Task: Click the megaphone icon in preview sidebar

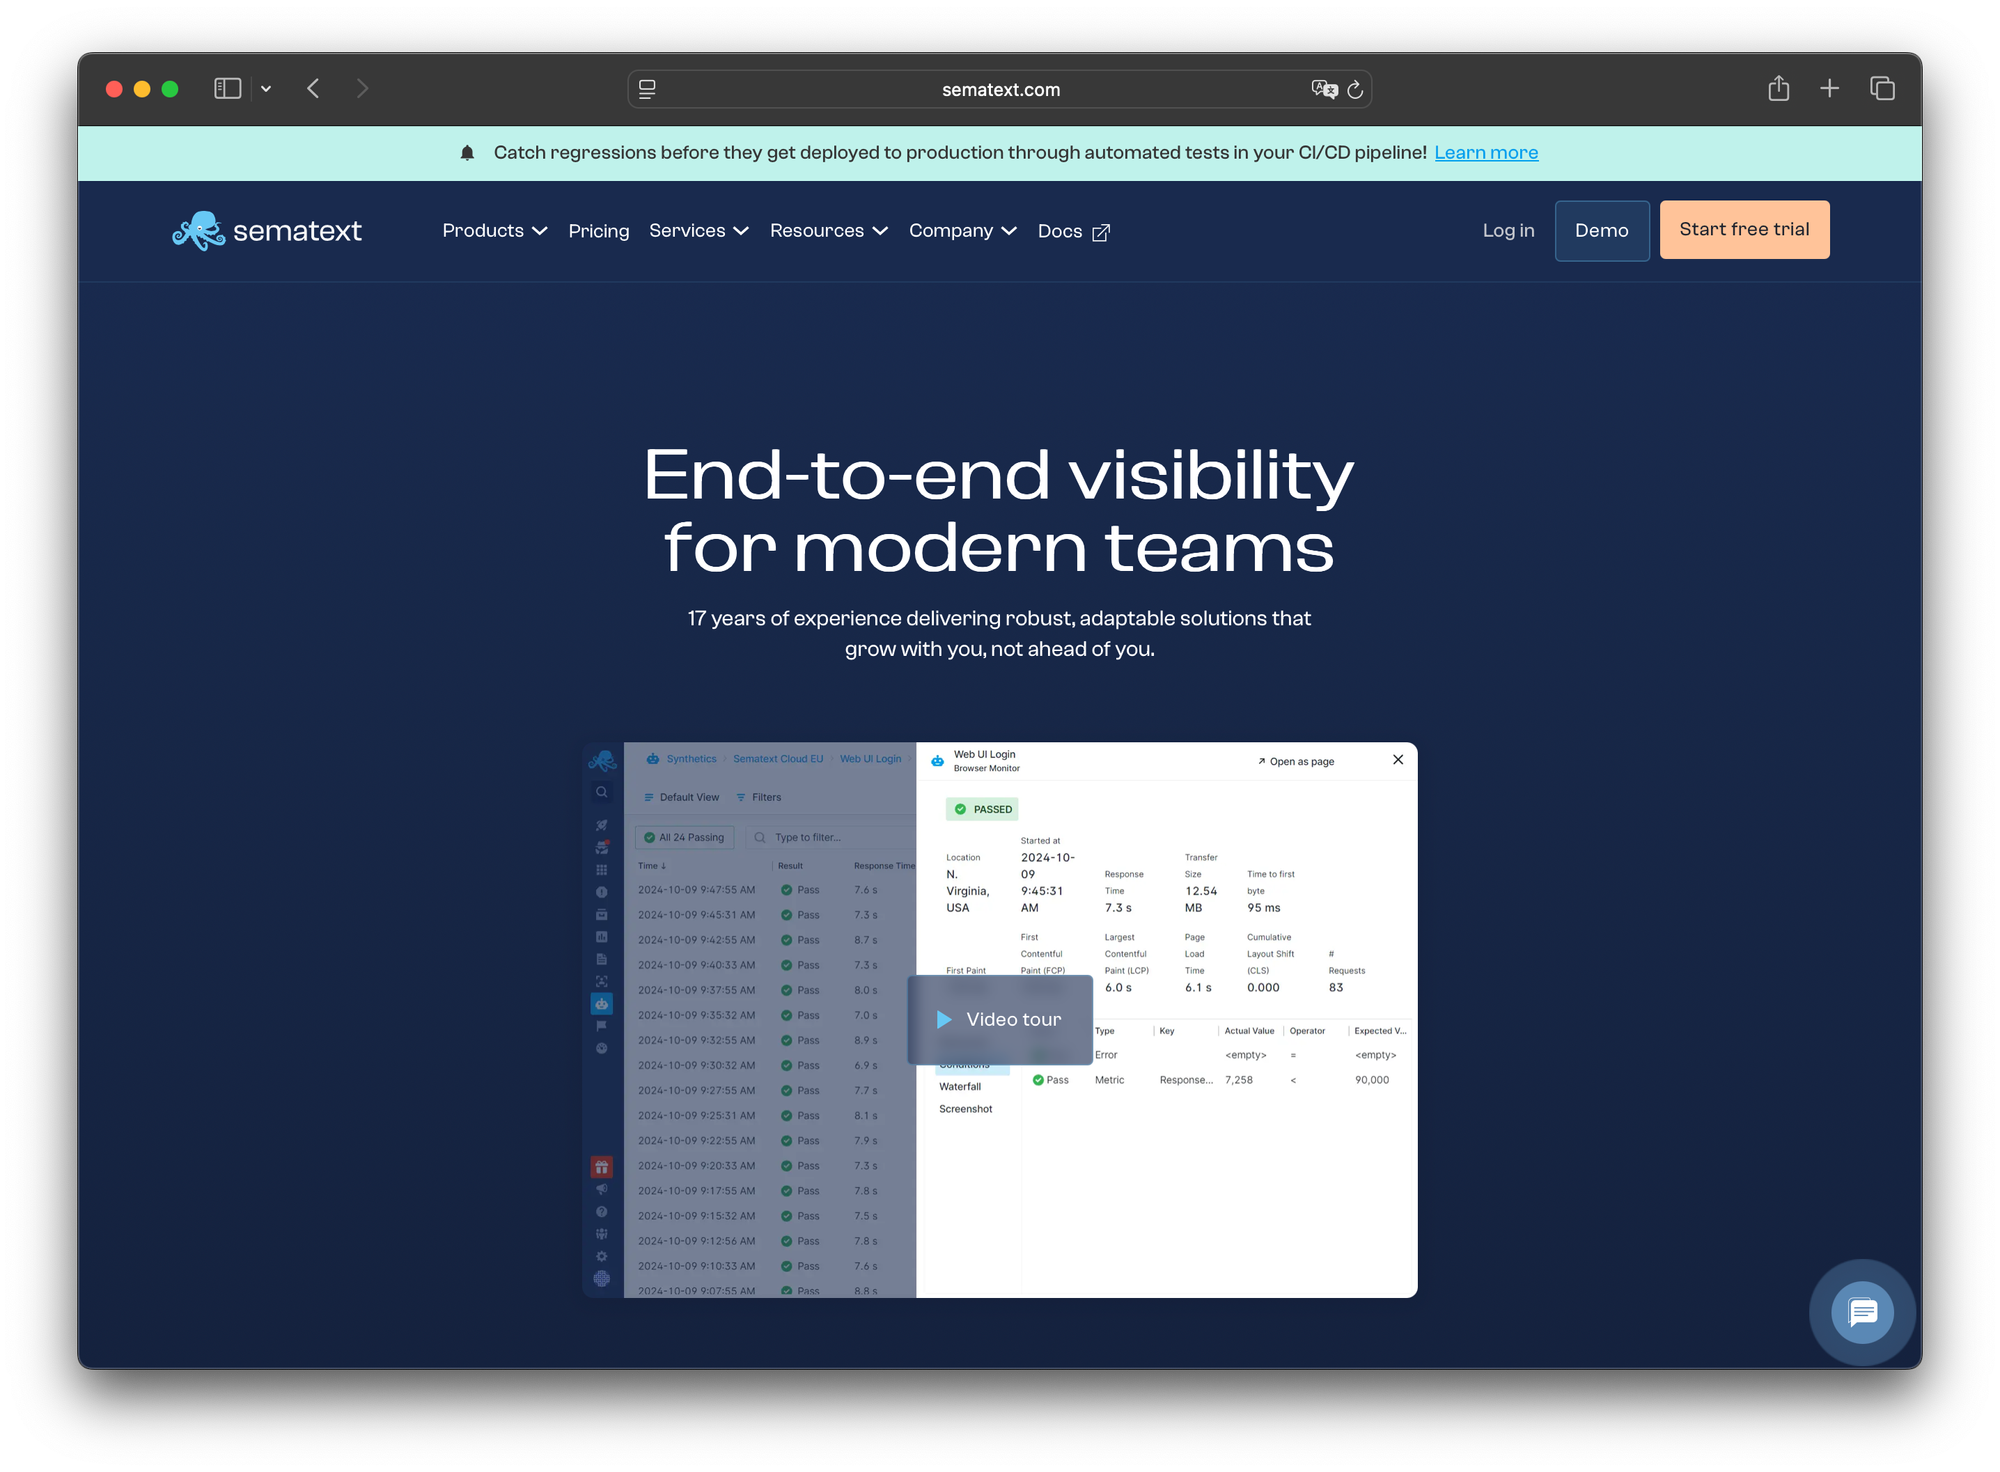Action: click(602, 1190)
